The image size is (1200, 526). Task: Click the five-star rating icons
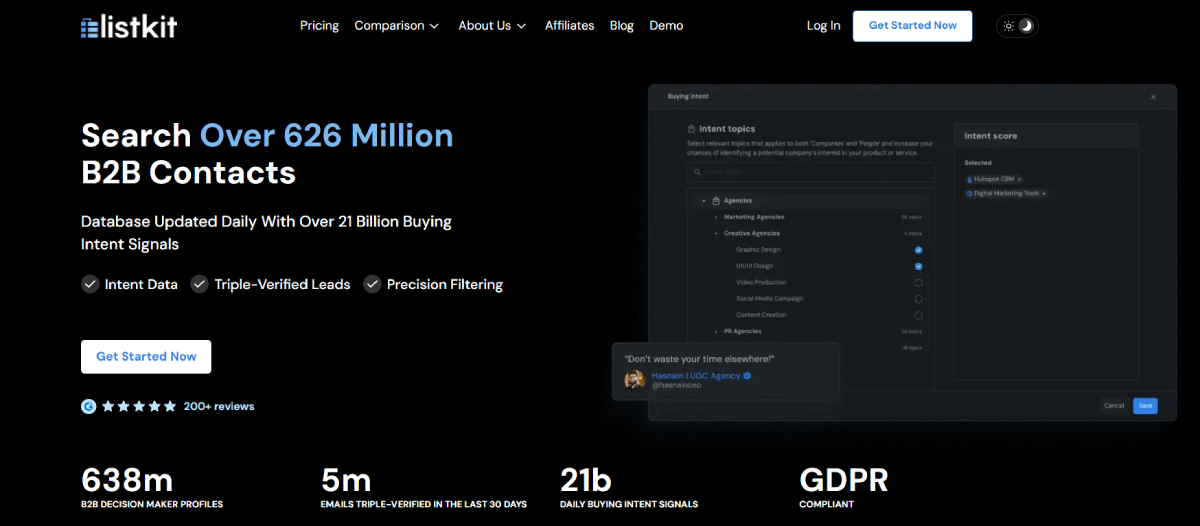point(139,406)
